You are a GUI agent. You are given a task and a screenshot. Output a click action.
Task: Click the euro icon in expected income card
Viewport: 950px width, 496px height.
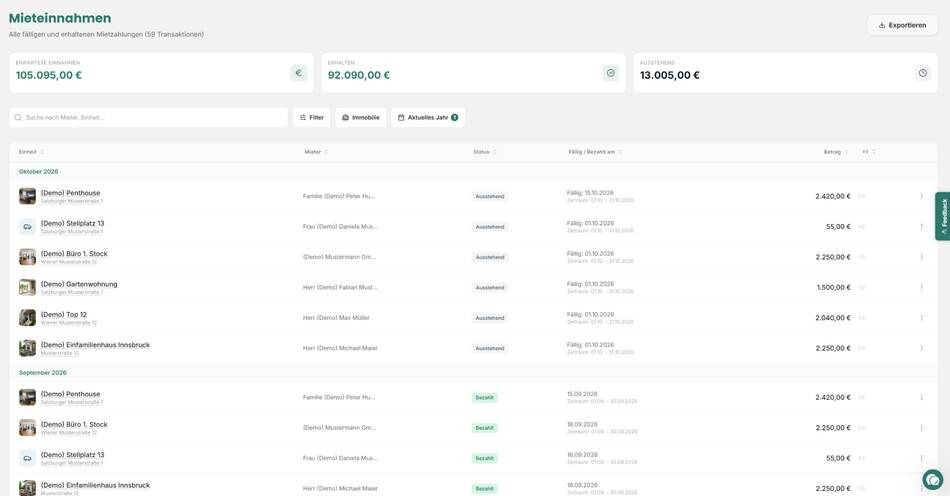pos(299,73)
